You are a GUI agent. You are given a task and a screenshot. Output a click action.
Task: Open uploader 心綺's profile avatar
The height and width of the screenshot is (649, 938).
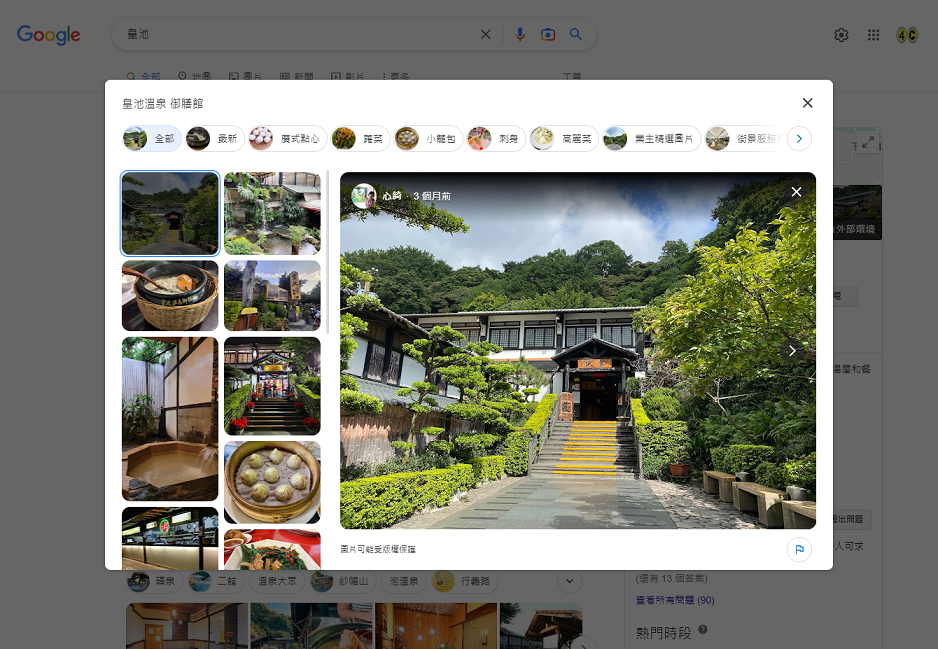[363, 196]
